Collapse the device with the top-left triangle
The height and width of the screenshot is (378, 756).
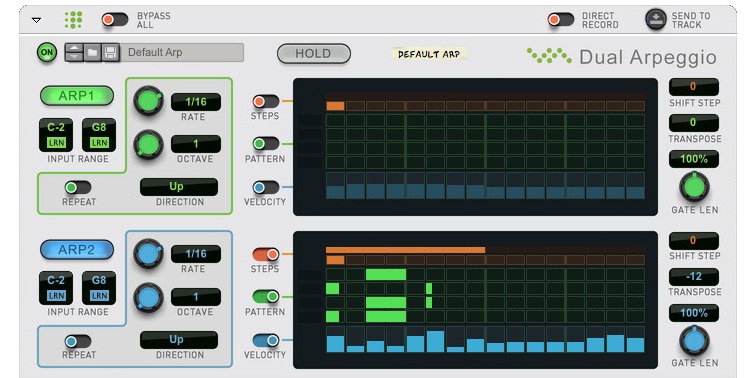tap(36, 20)
